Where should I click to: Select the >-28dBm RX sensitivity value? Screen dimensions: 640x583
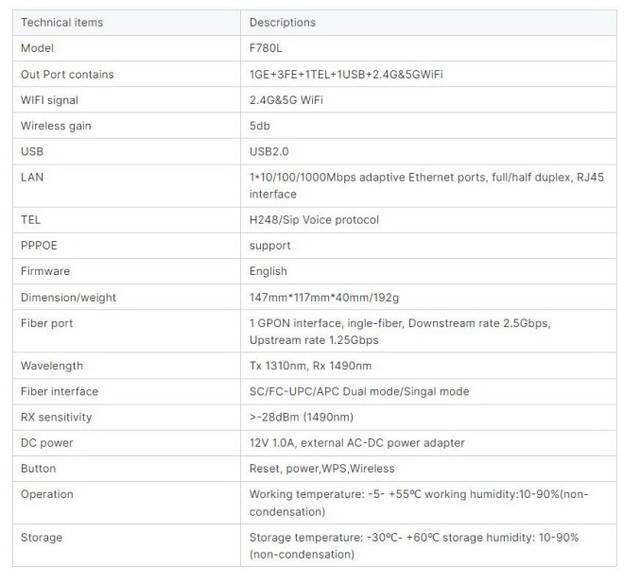pyautogui.click(x=300, y=417)
